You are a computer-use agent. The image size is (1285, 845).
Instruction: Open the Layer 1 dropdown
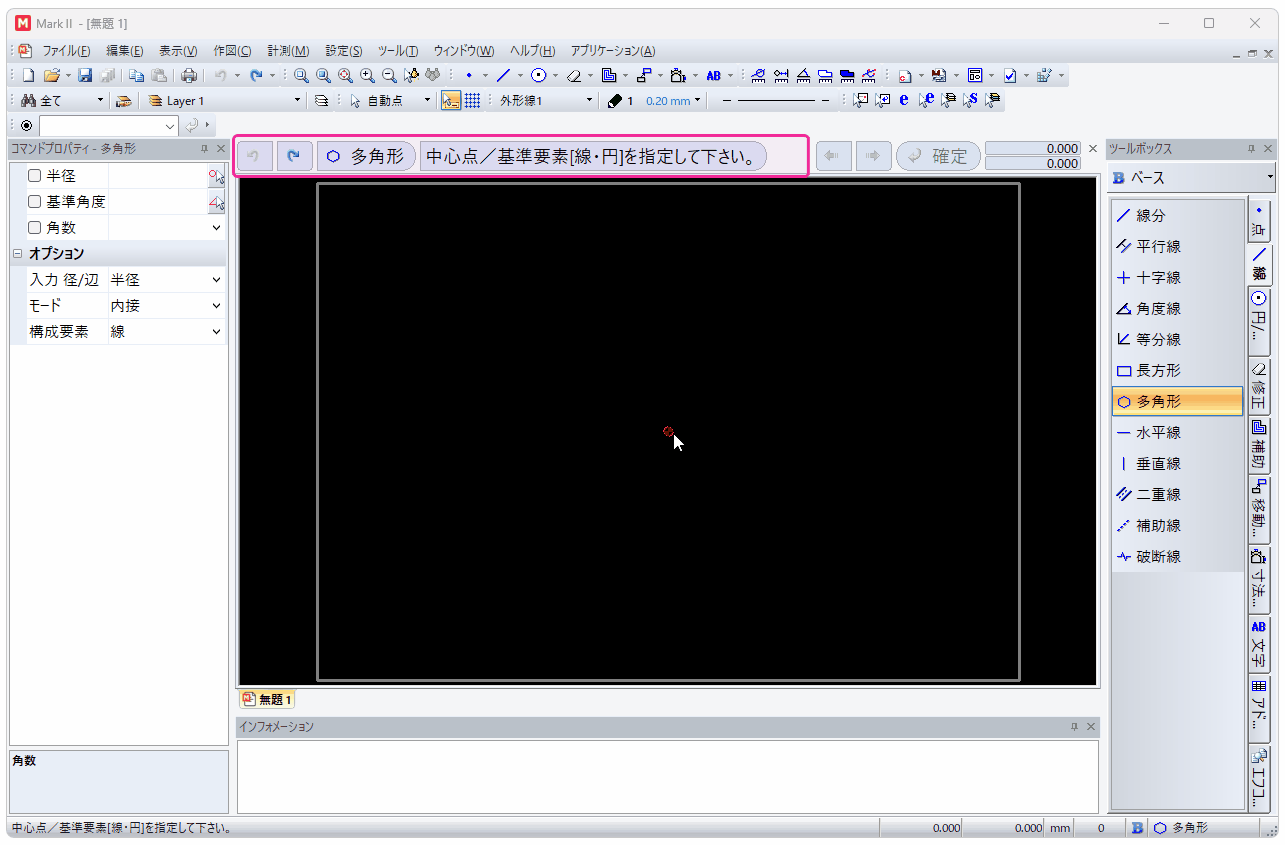pos(296,101)
